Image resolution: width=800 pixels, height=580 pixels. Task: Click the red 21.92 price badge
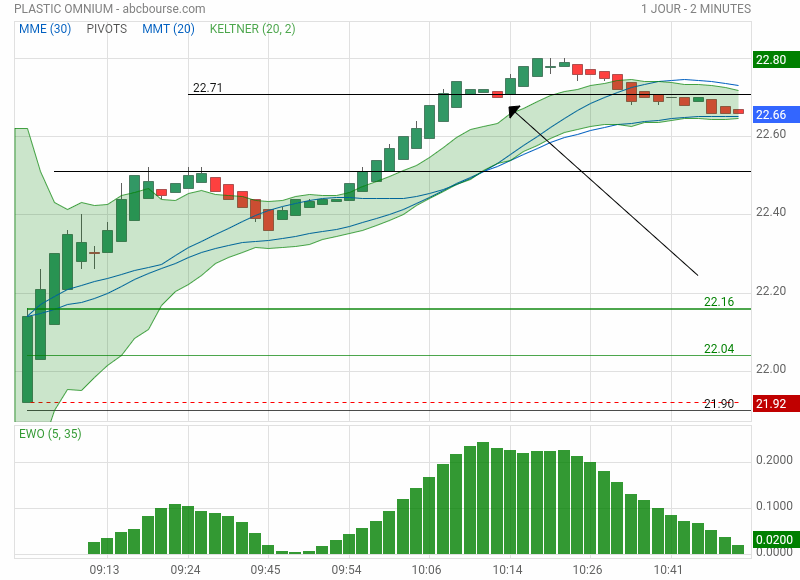coord(776,404)
